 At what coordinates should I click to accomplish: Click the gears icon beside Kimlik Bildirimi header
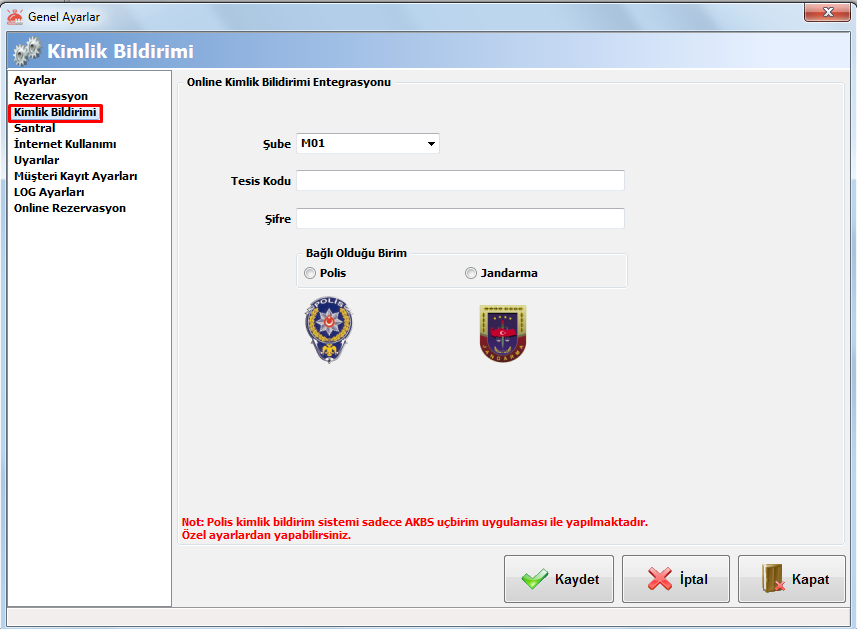point(27,51)
